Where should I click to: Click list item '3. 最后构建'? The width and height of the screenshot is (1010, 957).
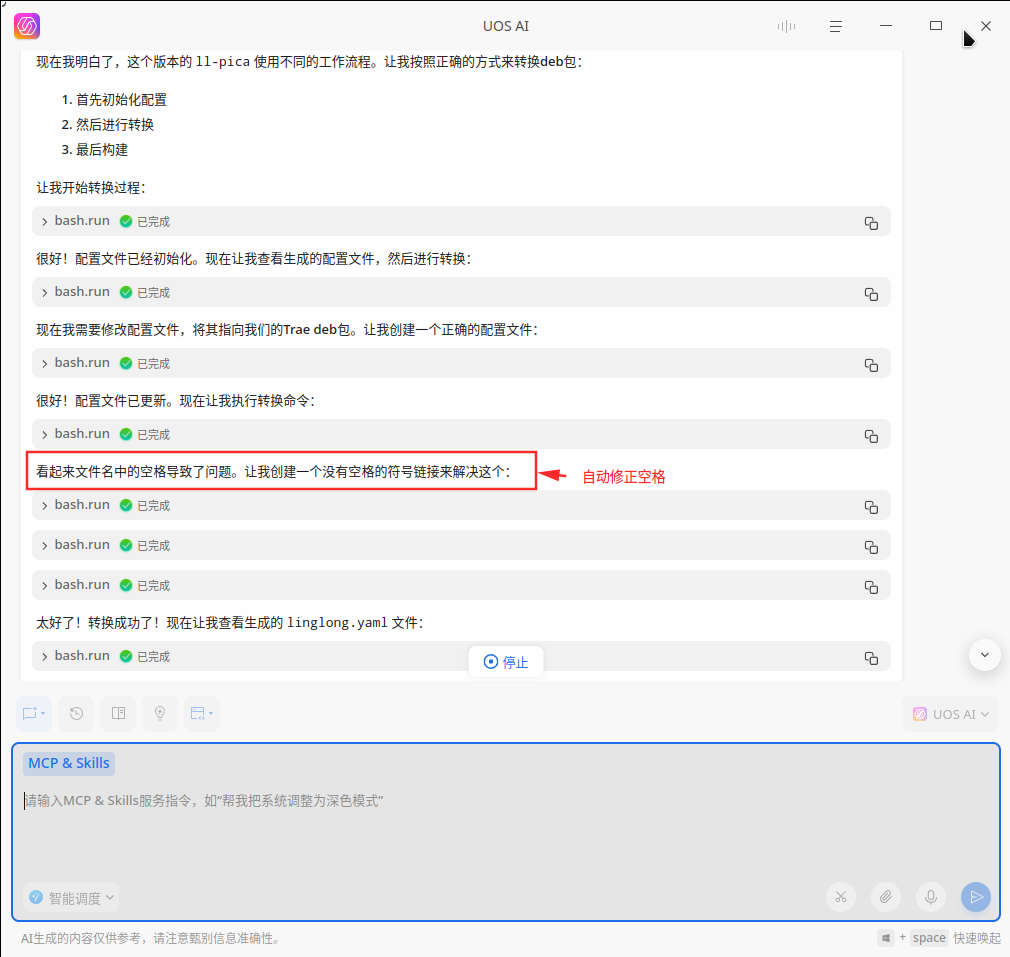click(95, 150)
